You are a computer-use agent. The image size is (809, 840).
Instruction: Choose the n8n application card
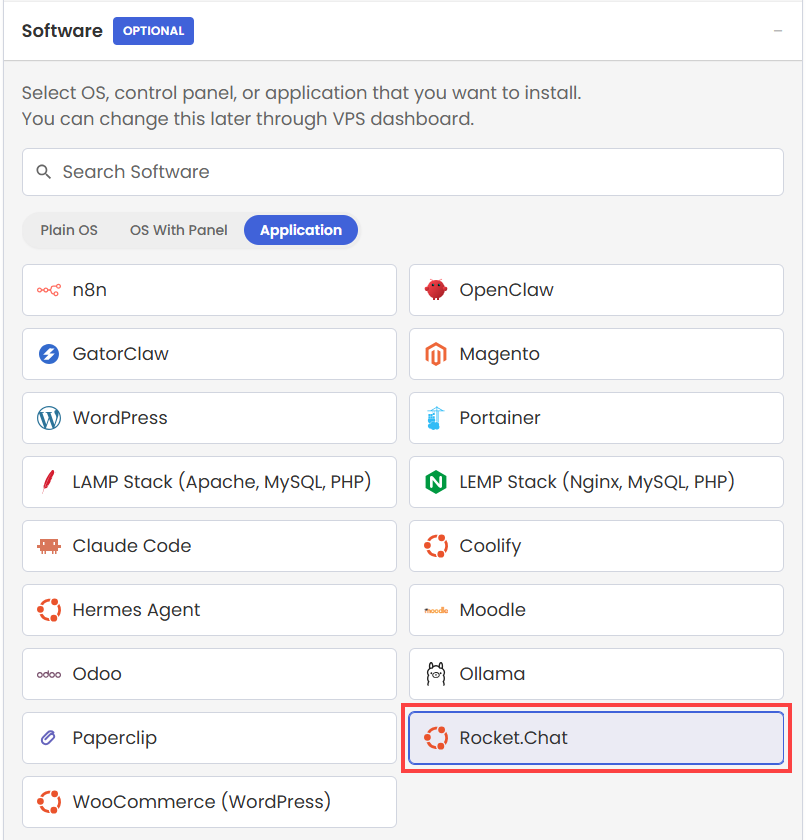pos(209,290)
